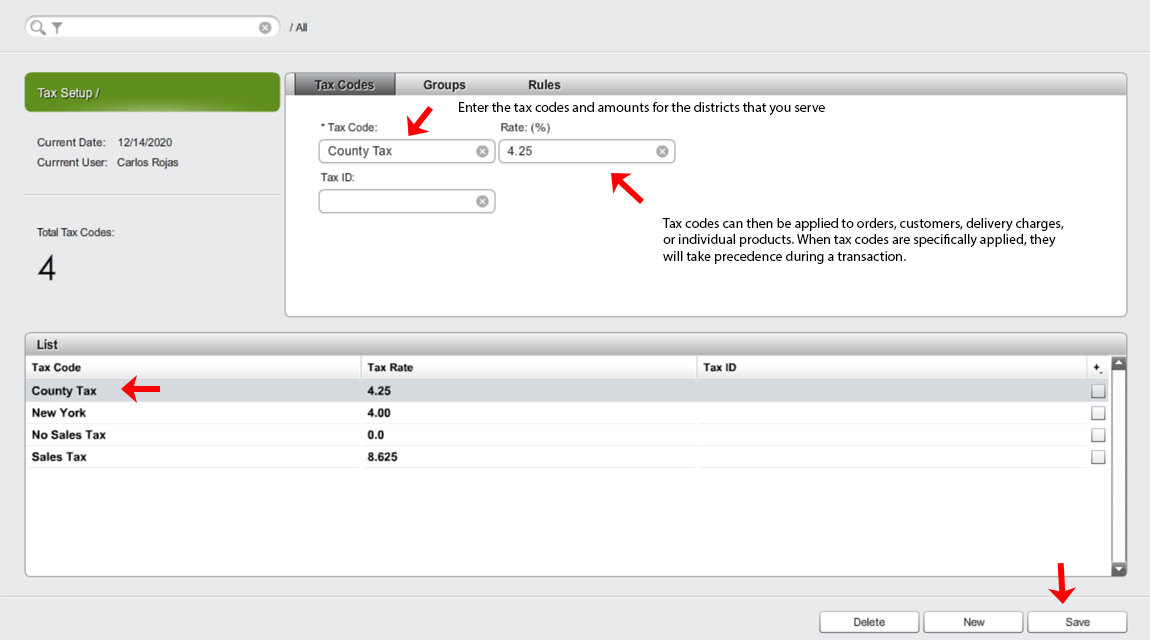Viewport: 1150px width, 640px height.
Task: Clear the search box with X icon
Action: point(265,28)
